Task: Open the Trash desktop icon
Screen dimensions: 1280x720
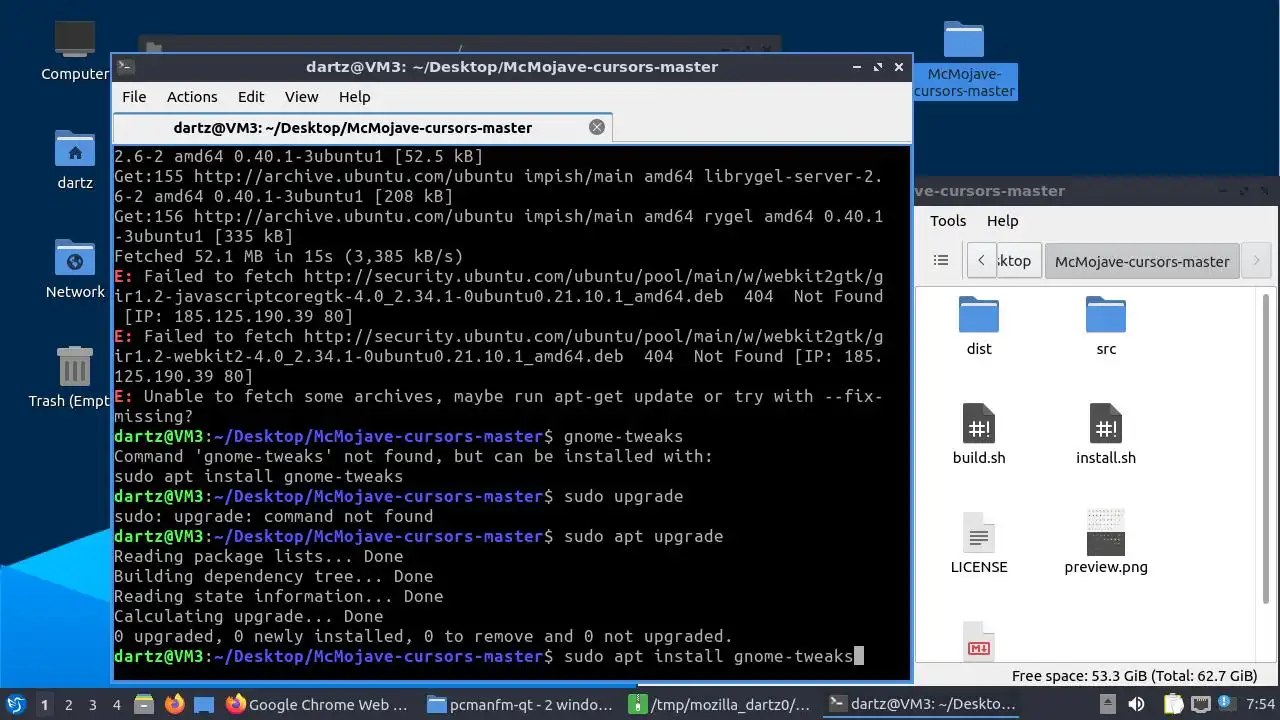Action: (74, 377)
